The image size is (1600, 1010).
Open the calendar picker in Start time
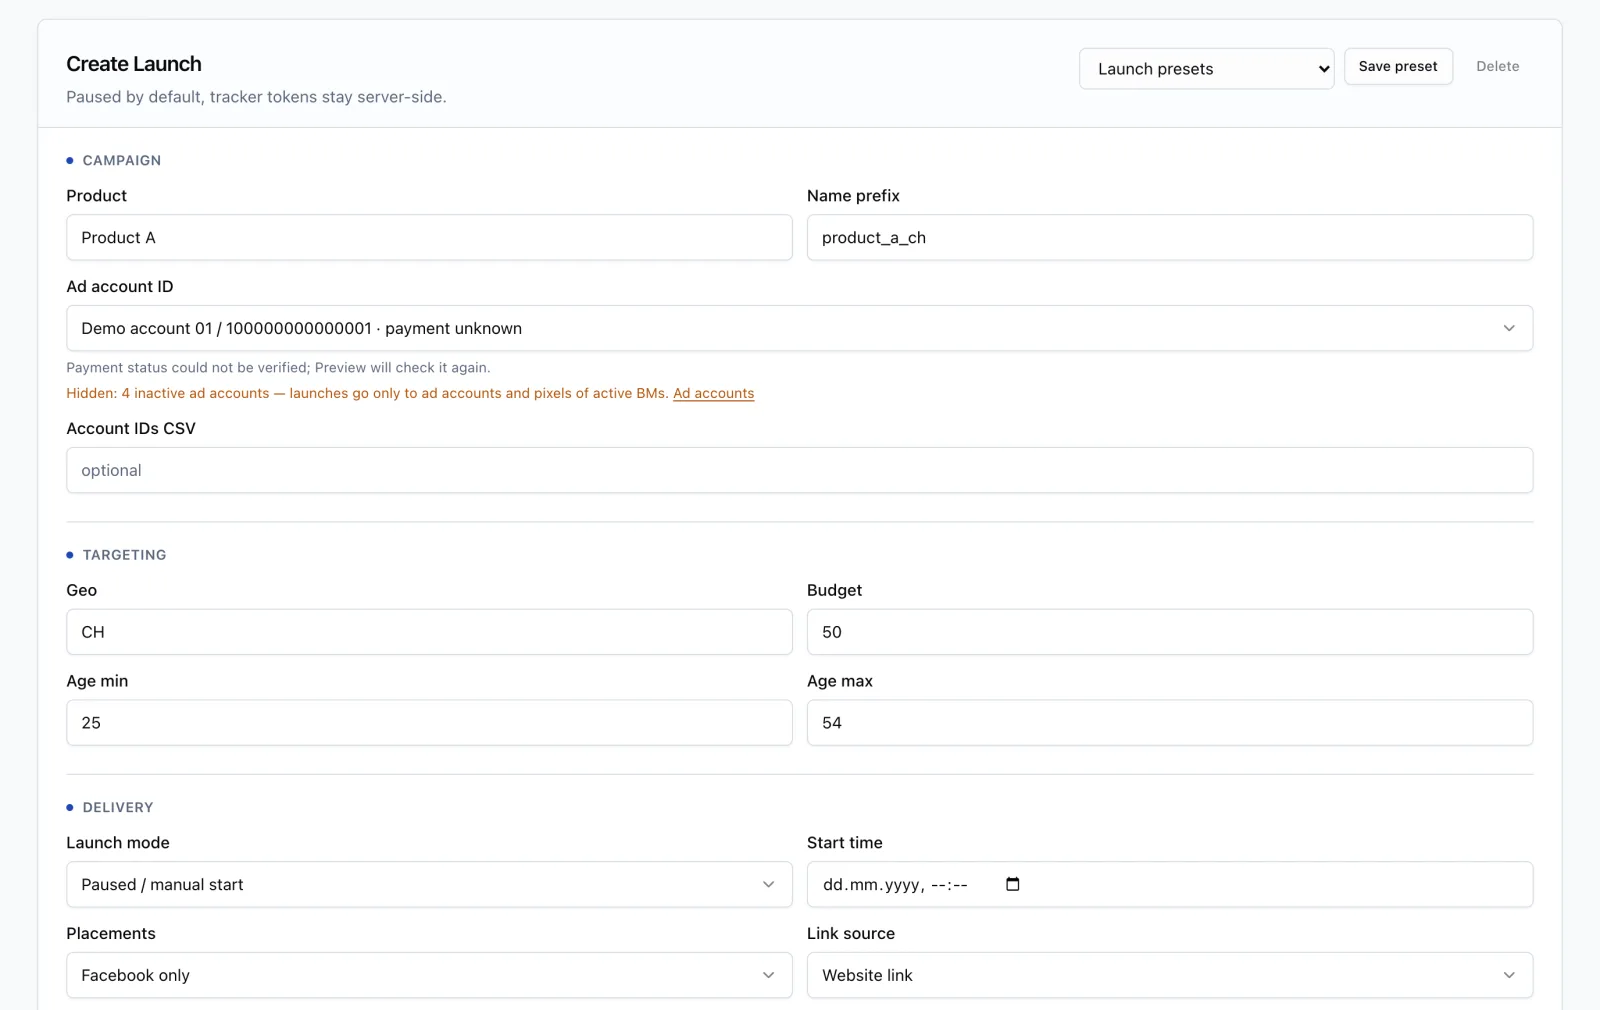[x=1012, y=884]
